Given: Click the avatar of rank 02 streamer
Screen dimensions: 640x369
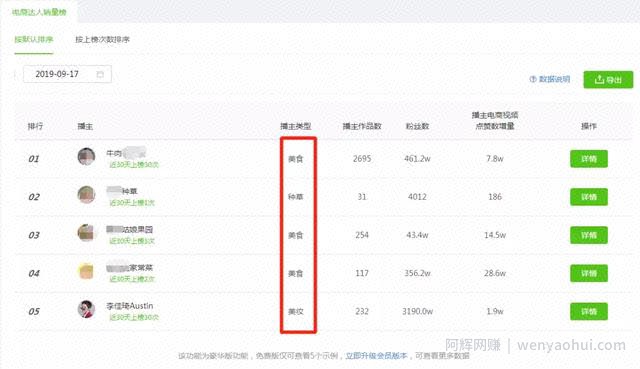Looking at the screenshot, I should (x=86, y=194).
